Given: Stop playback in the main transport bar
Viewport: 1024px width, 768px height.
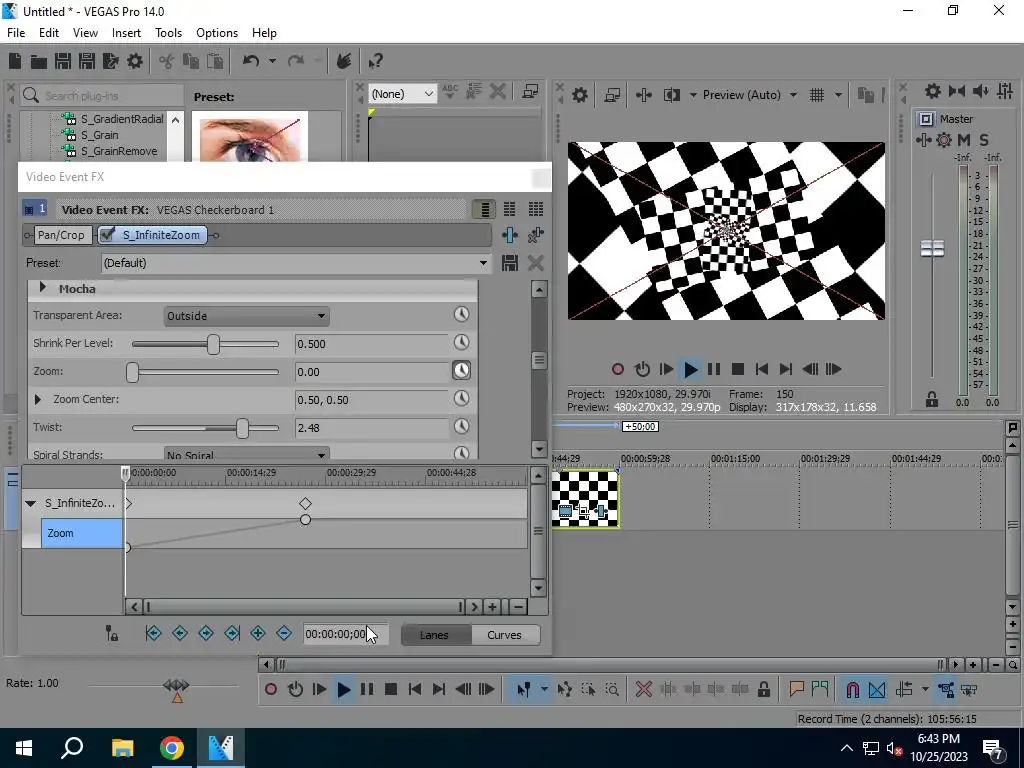Looking at the screenshot, I should (391, 690).
